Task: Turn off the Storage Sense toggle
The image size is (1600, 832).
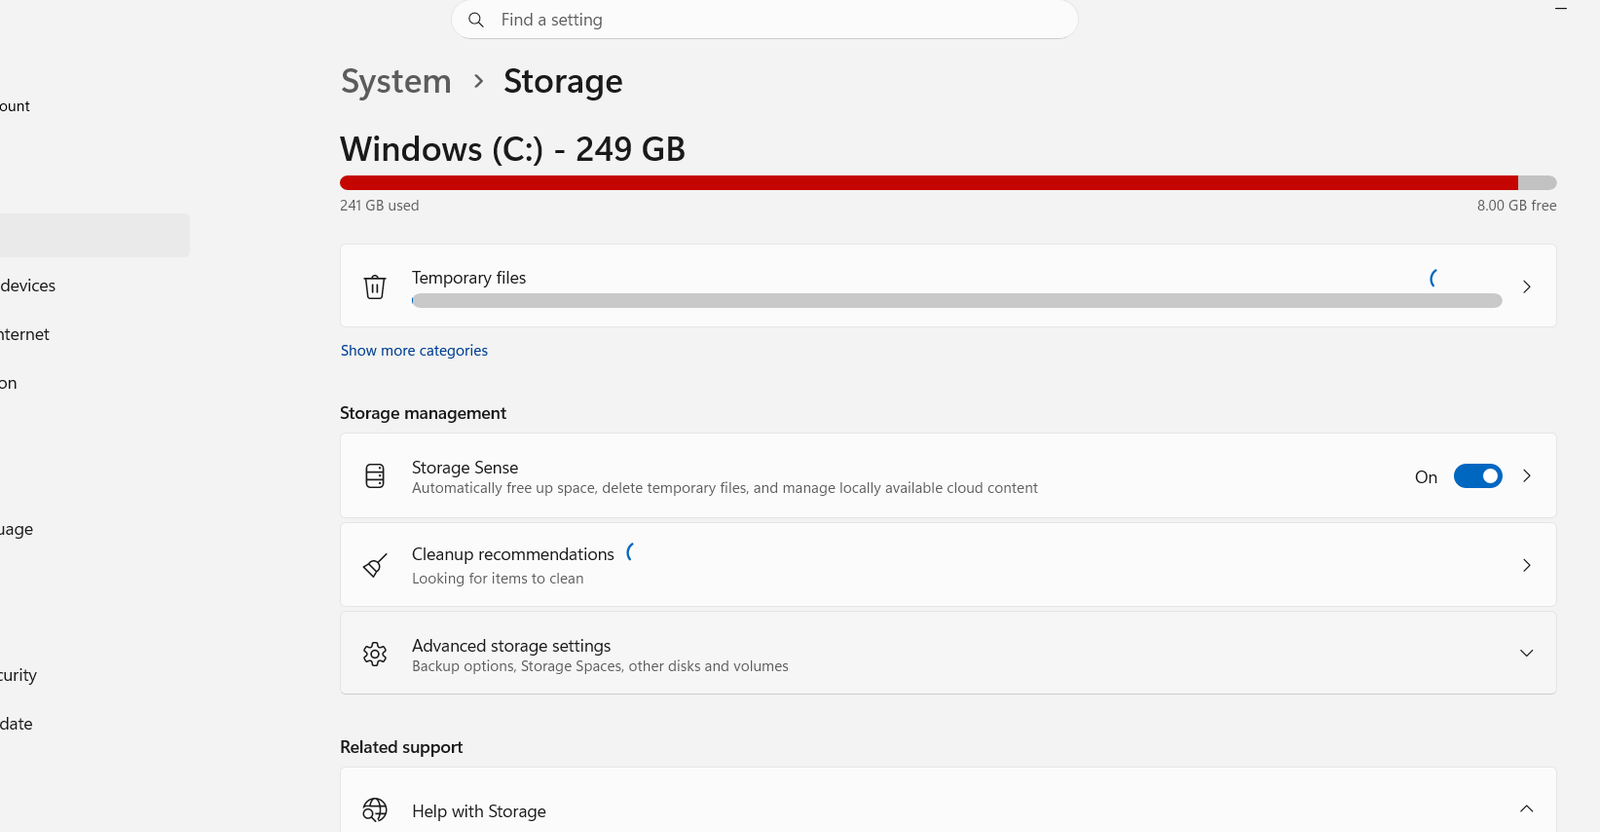Action: pos(1478,477)
